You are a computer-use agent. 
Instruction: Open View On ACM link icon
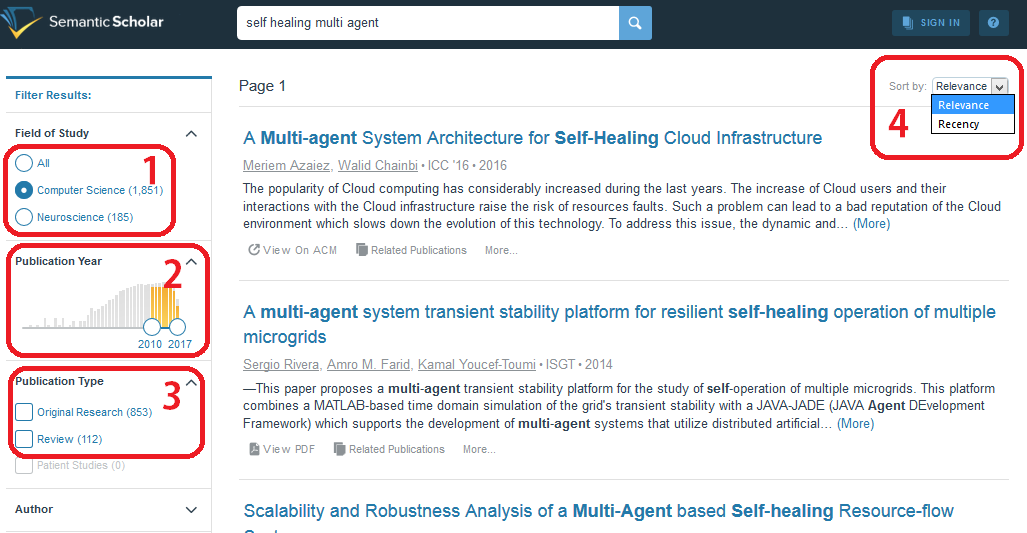255,250
